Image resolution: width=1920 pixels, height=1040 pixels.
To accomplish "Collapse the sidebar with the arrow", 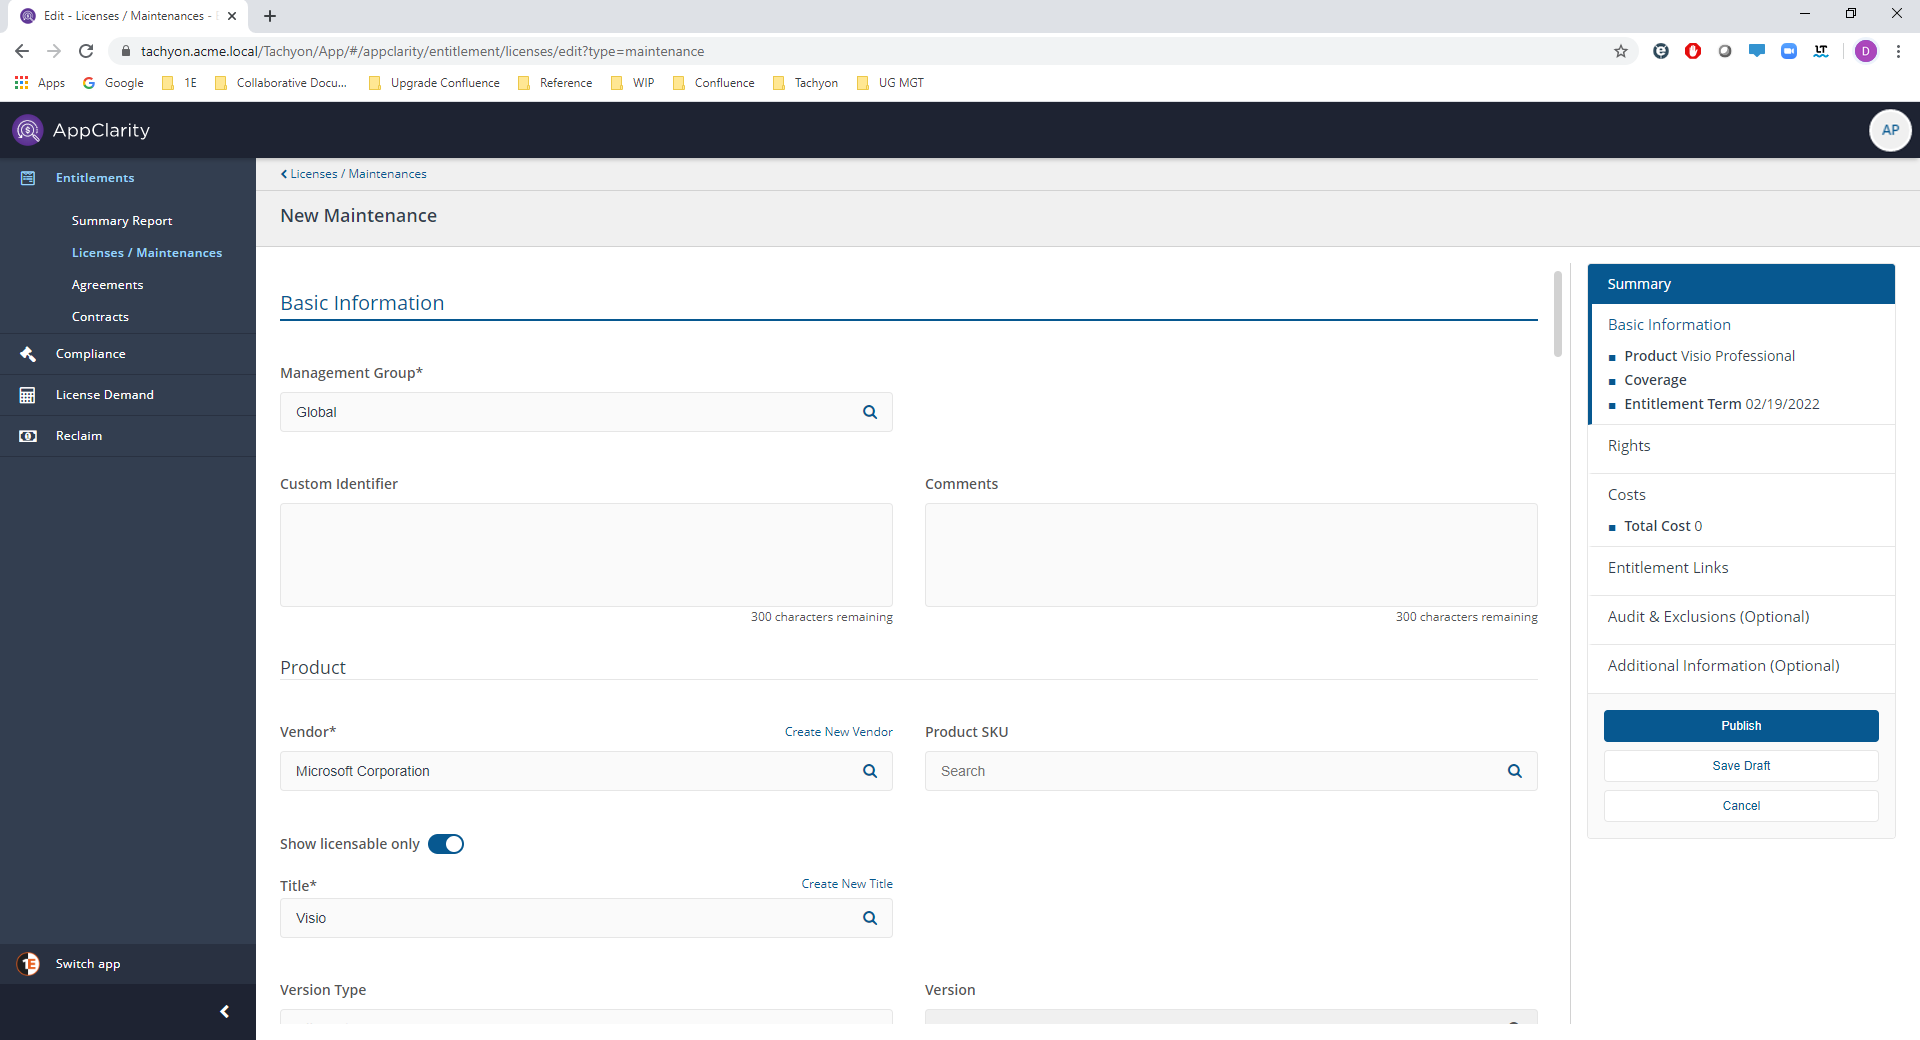I will coord(225,1012).
